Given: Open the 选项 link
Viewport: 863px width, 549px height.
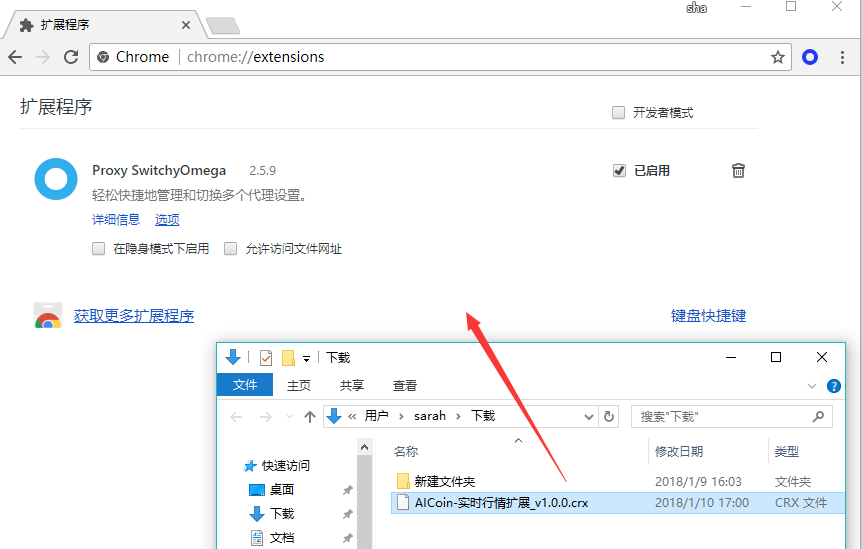Looking at the screenshot, I should point(167,220).
